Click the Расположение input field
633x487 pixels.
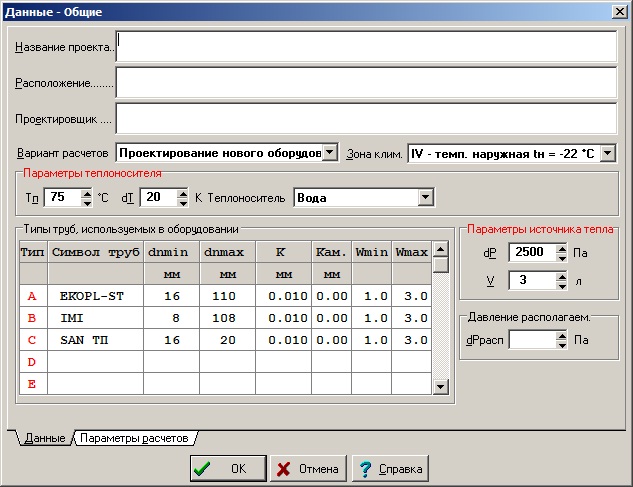366,82
